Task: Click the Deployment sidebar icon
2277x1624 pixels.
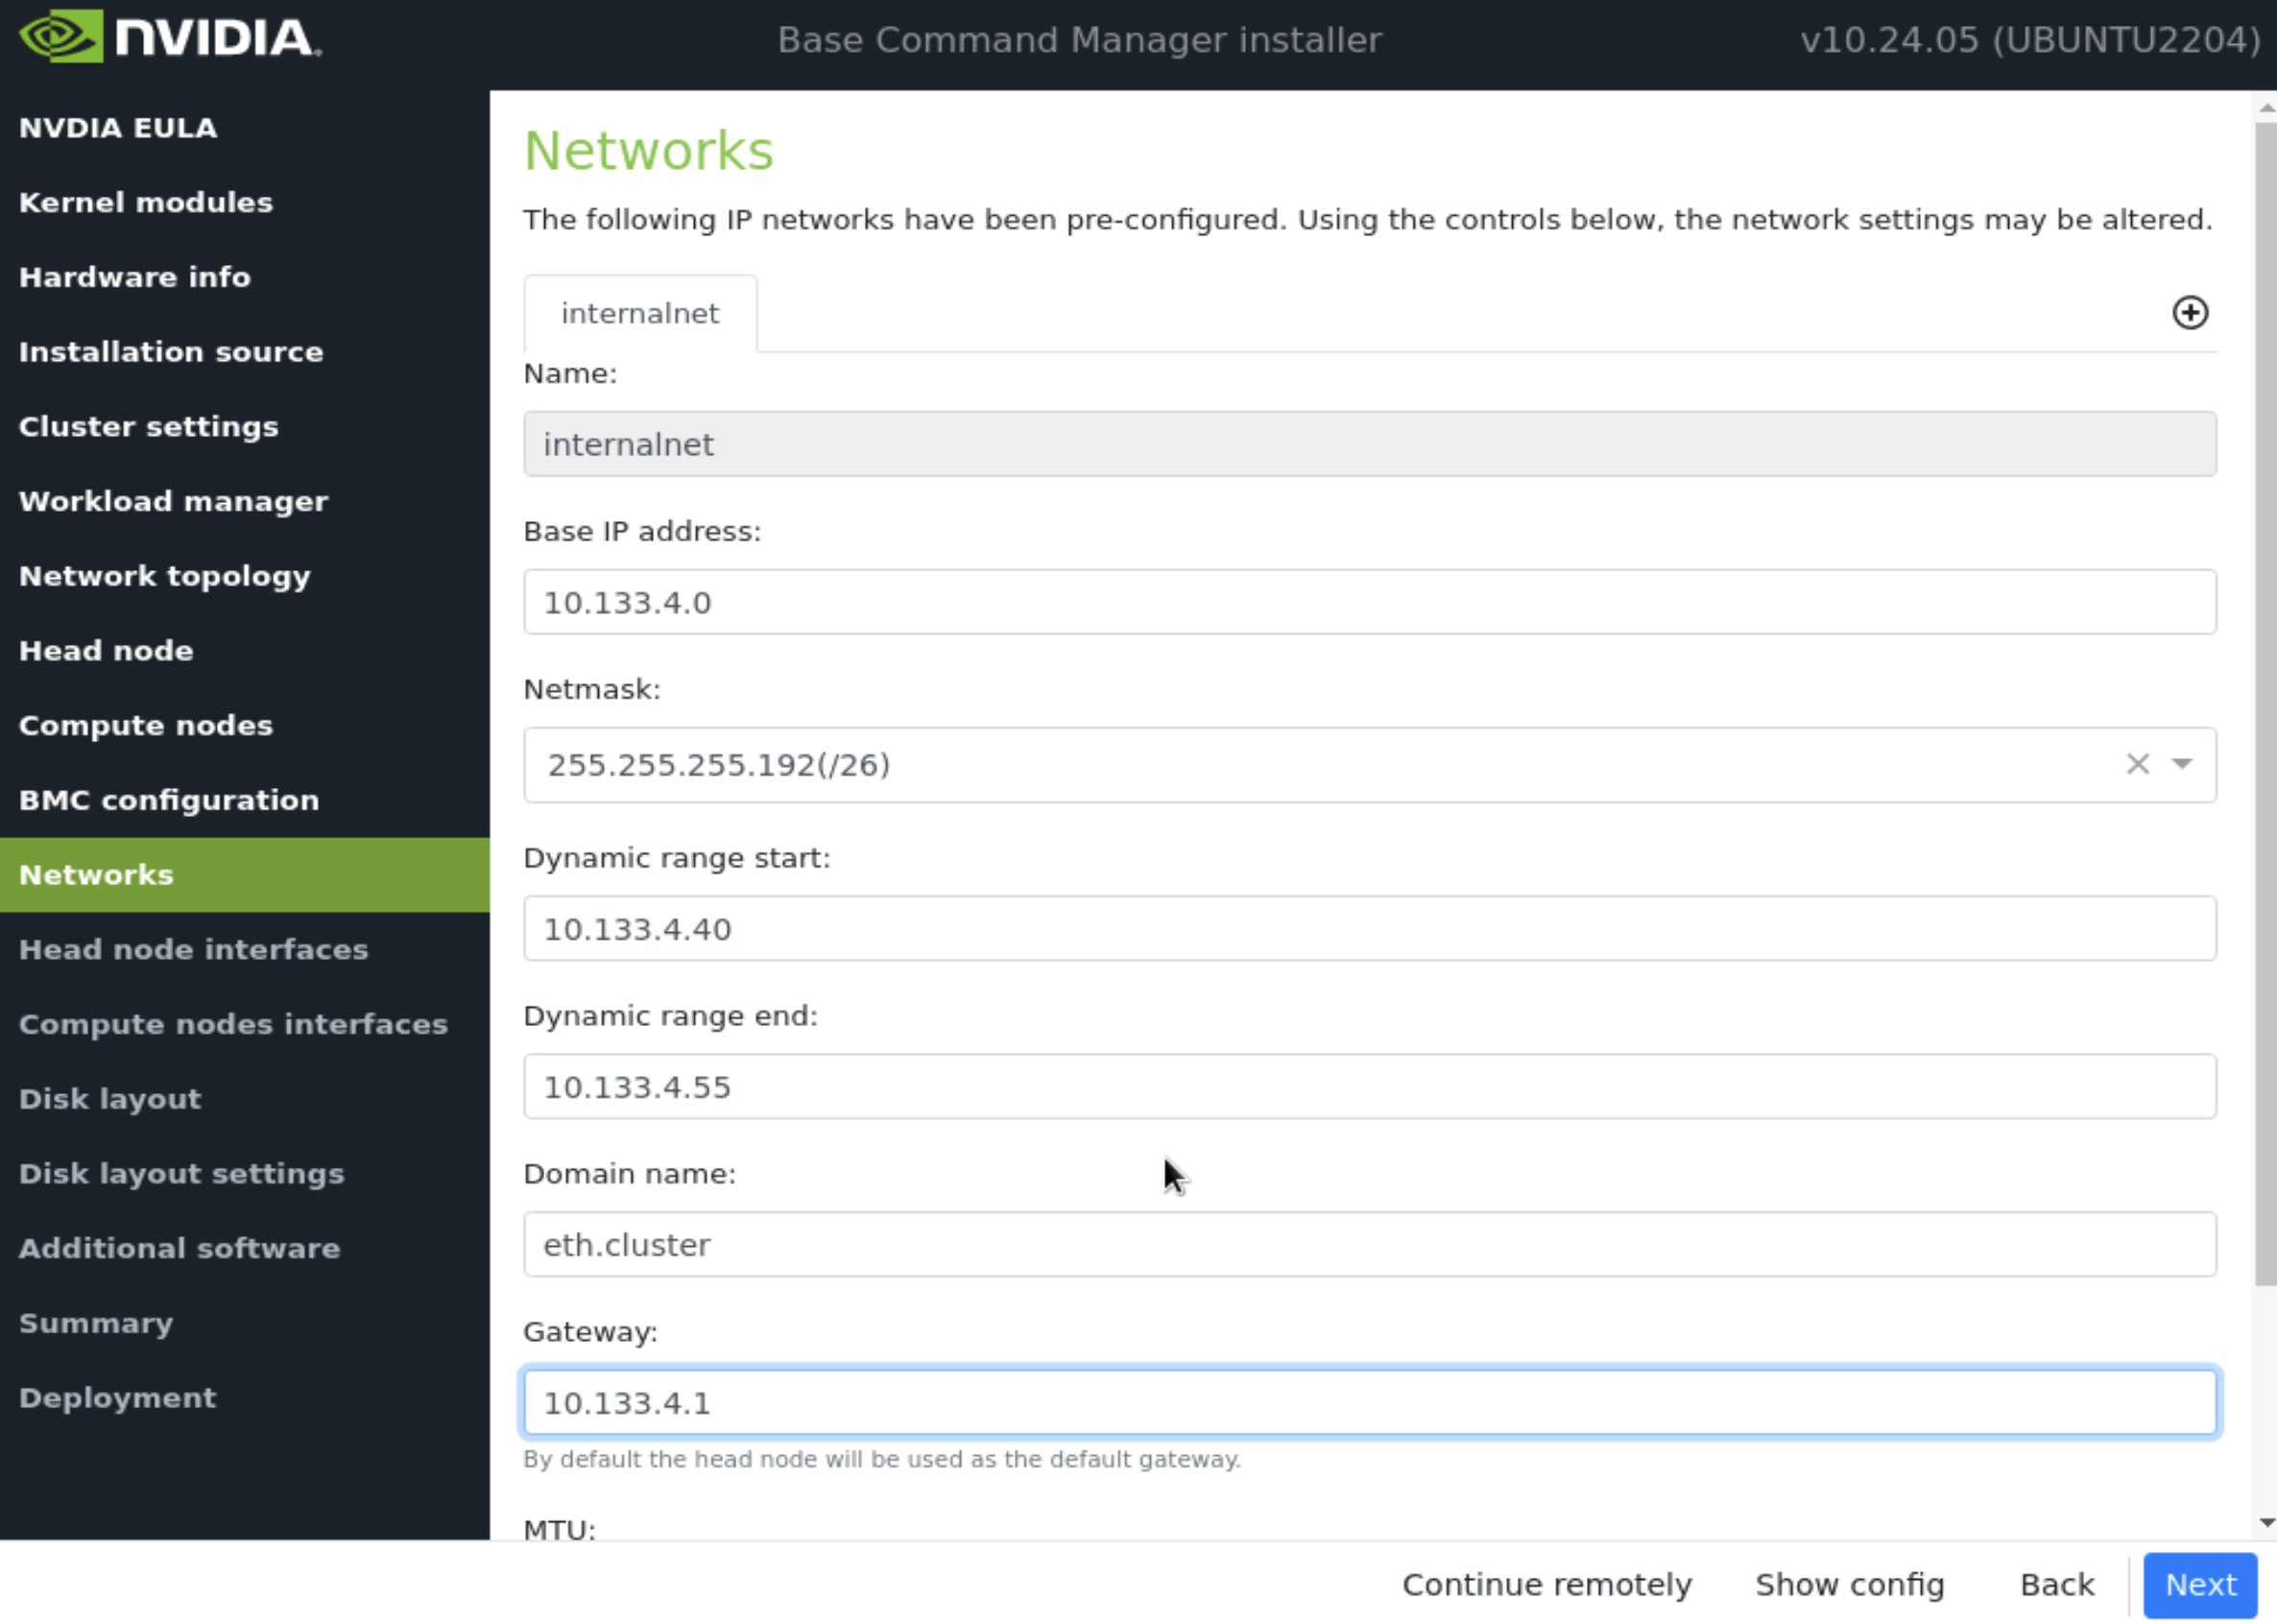Action: [x=116, y=1397]
